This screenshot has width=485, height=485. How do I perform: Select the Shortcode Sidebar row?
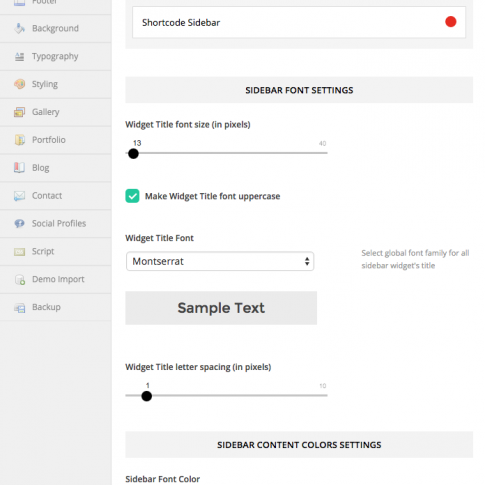(x=299, y=22)
